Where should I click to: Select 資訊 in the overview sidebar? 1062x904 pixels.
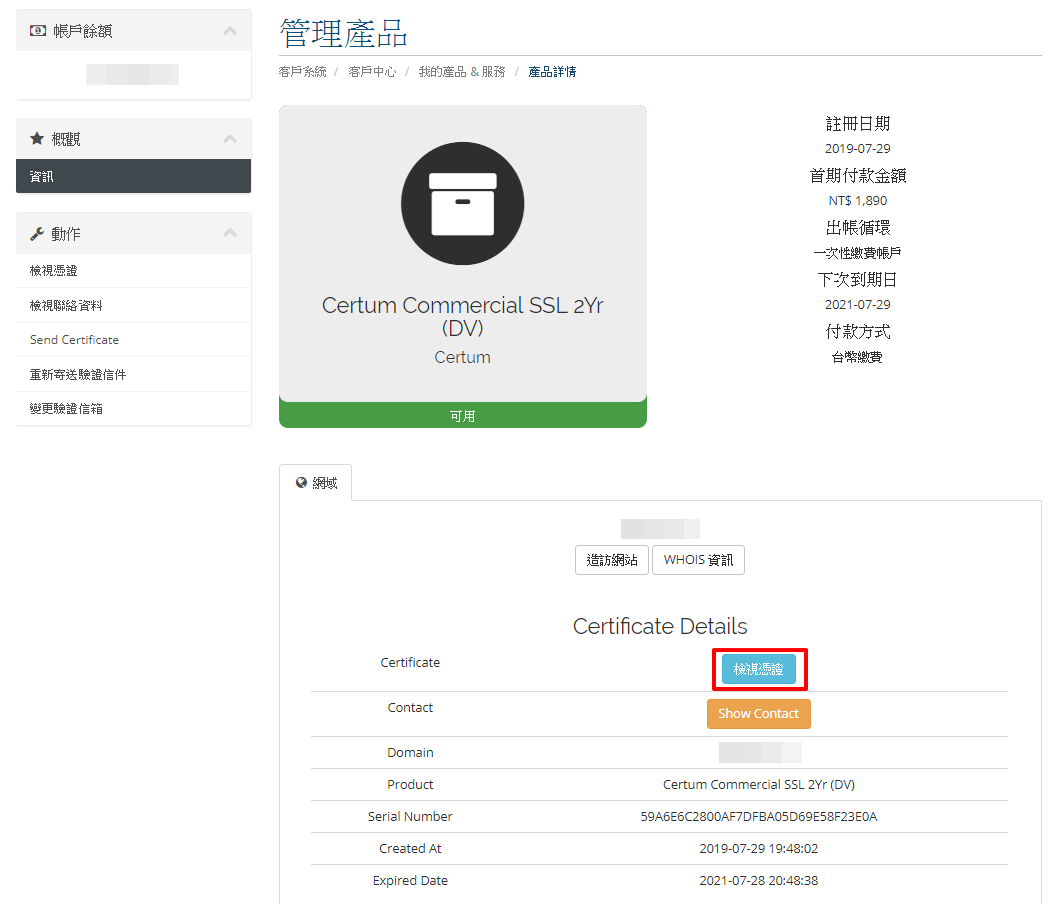[133, 176]
